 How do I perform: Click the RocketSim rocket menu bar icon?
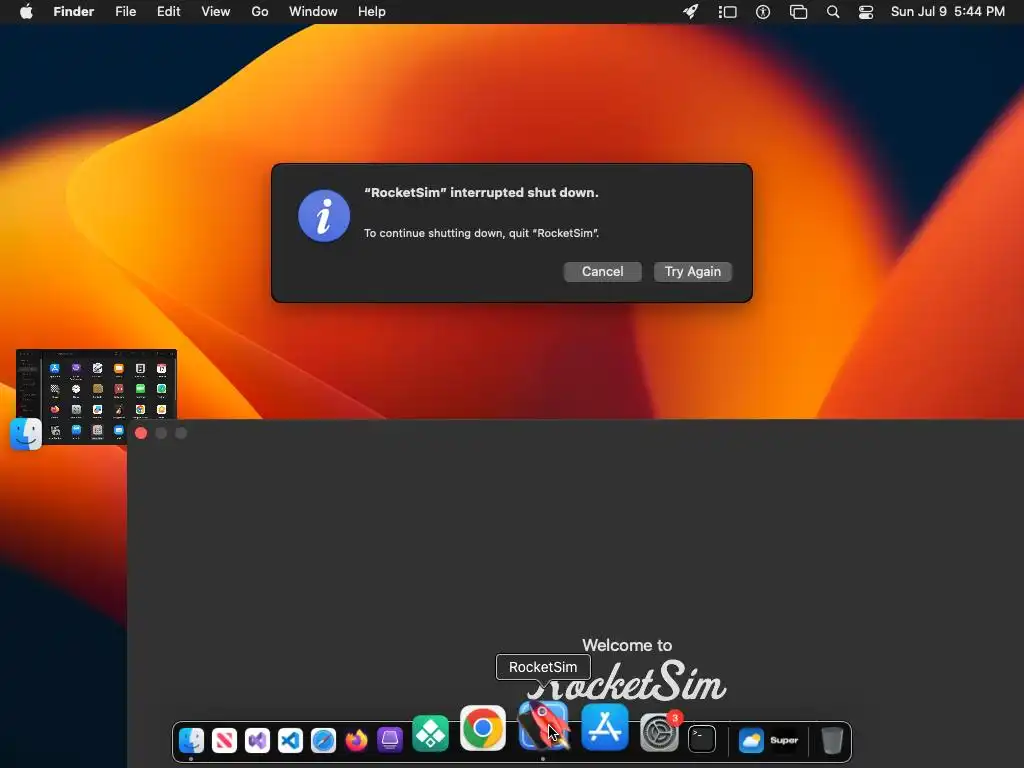point(691,11)
